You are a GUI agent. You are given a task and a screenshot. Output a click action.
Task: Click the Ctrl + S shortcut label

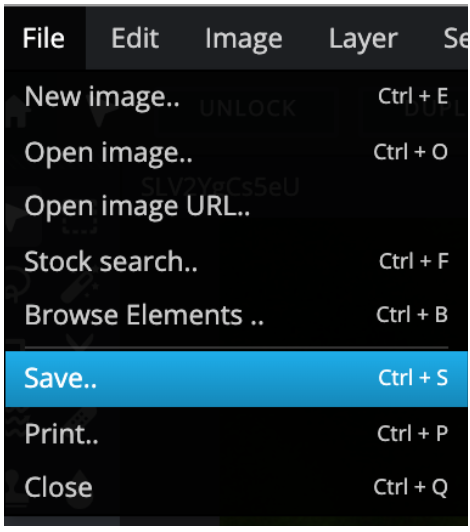[x=413, y=377]
